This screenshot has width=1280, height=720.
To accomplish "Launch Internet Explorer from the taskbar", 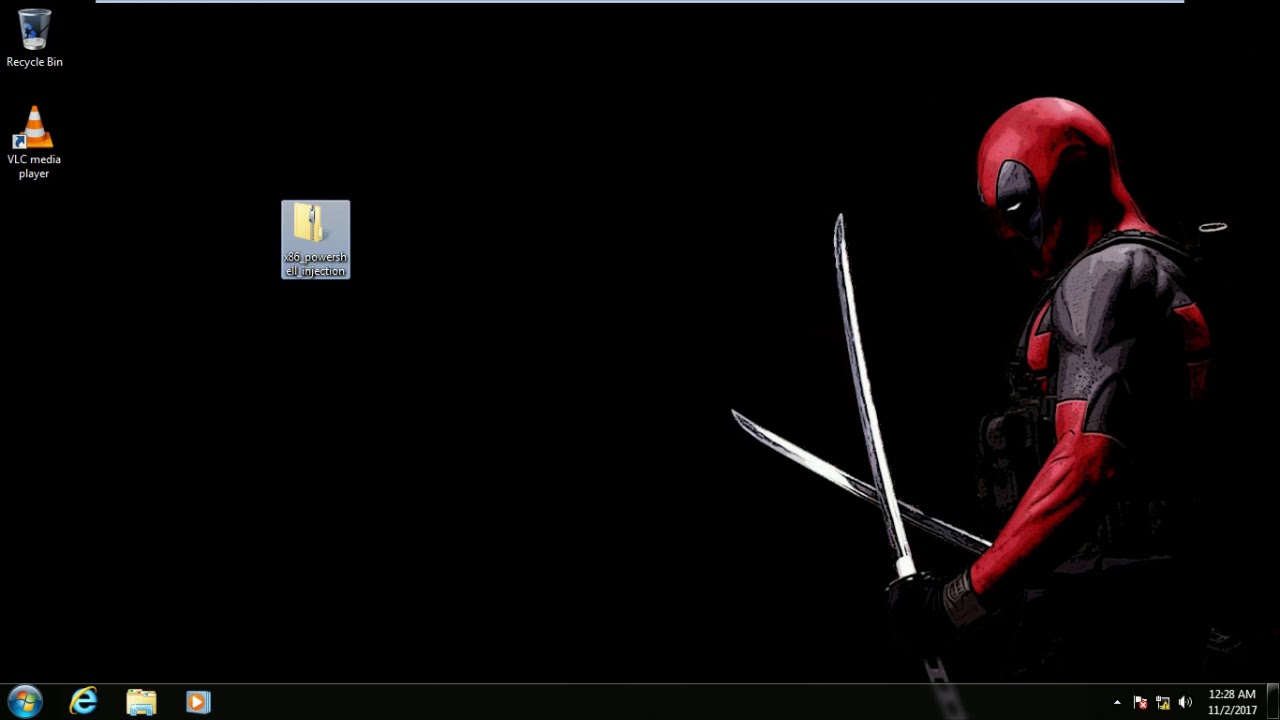I will pyautogui.click(x=83, y=702).
